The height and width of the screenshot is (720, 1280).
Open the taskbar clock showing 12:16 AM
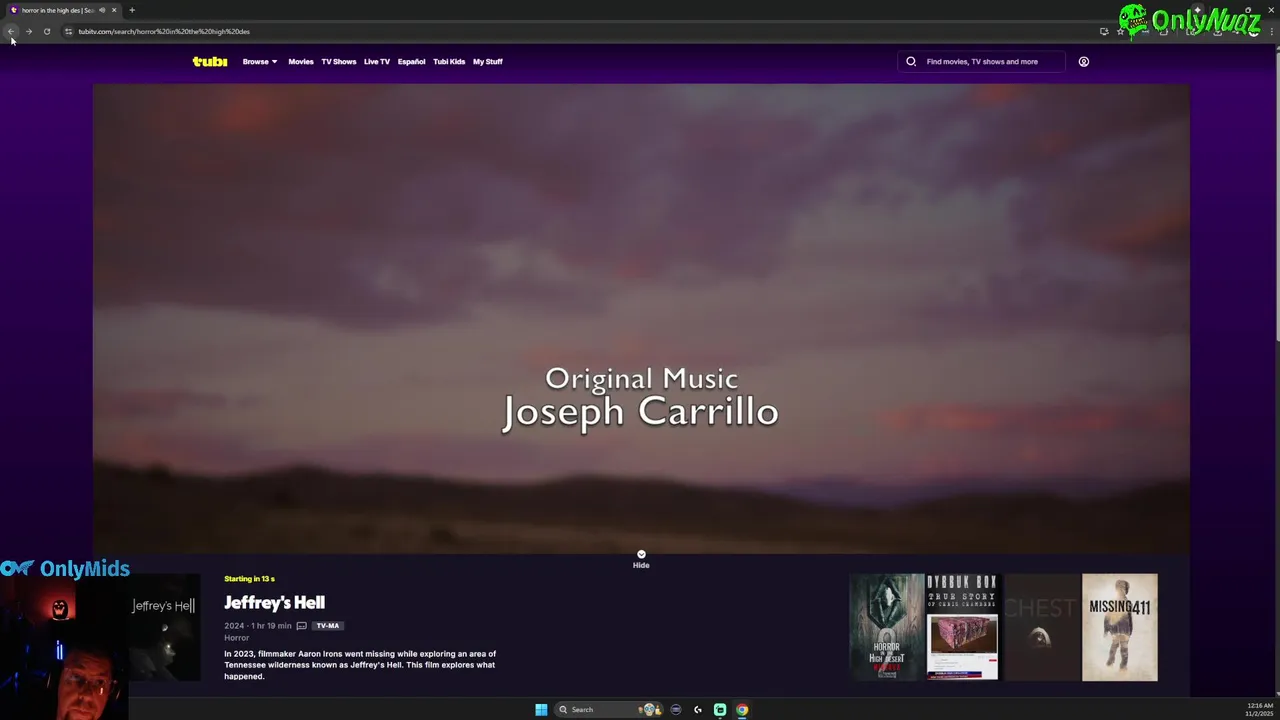(x=1260, y=710)
